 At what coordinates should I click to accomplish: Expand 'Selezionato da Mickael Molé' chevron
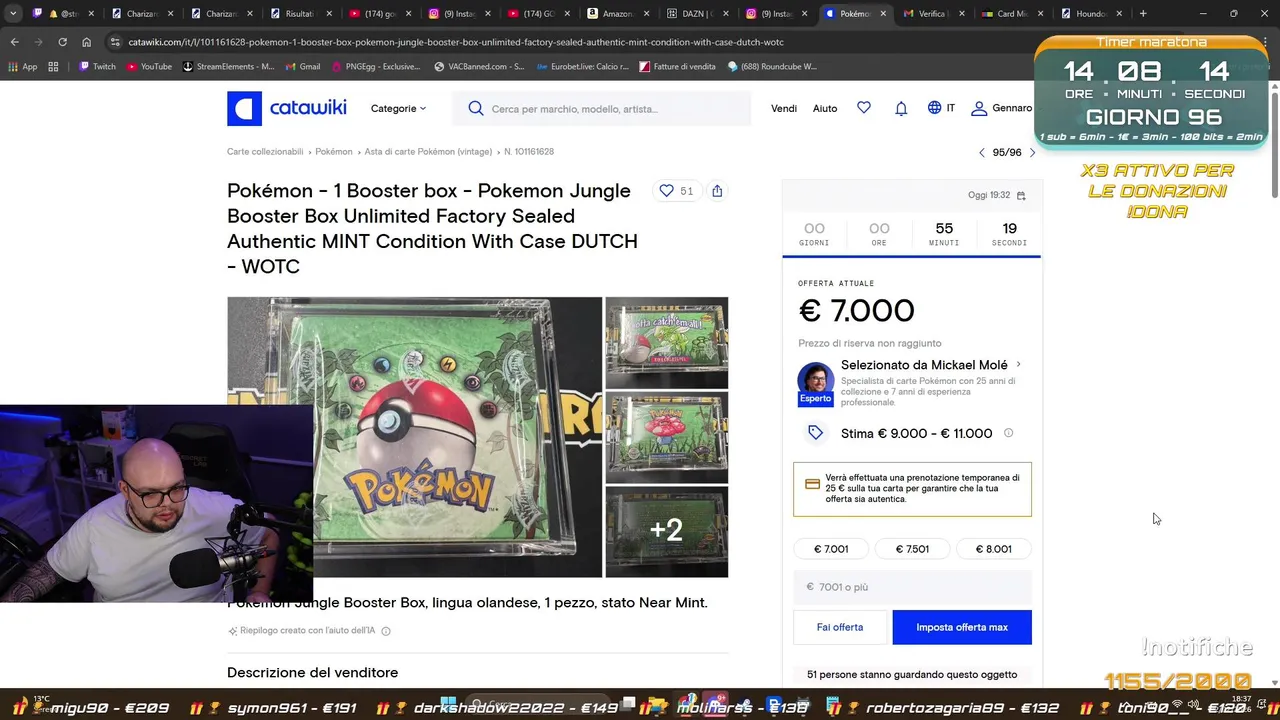tap(1018, 365)
